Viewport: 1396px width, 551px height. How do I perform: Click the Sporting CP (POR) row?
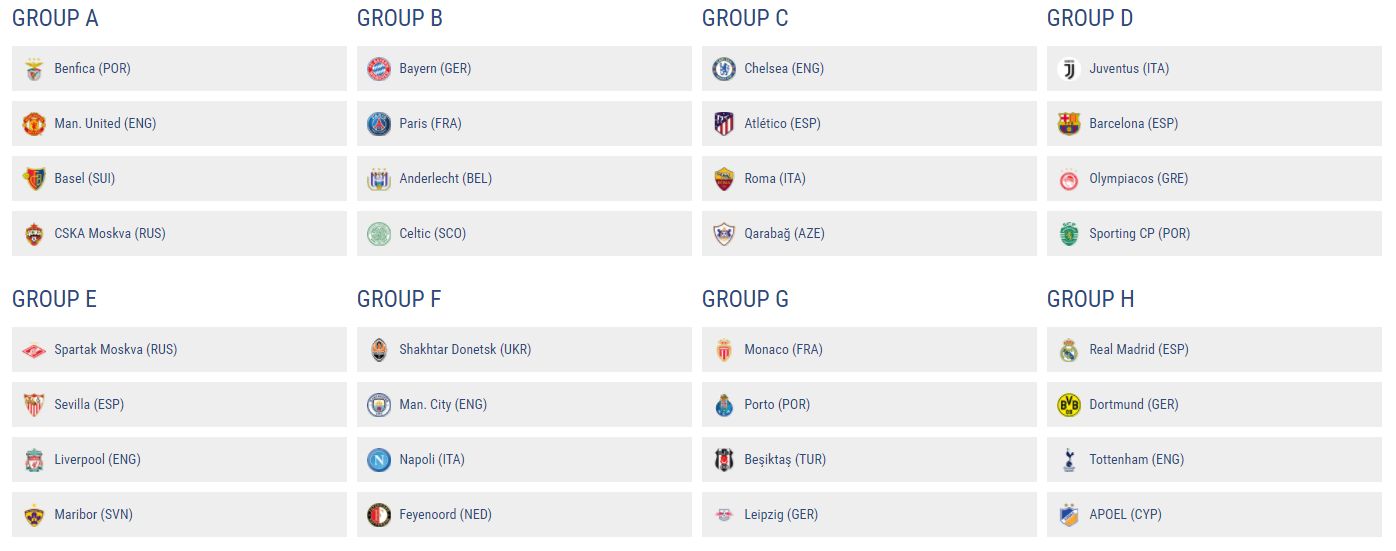(x=1214, y=234)
